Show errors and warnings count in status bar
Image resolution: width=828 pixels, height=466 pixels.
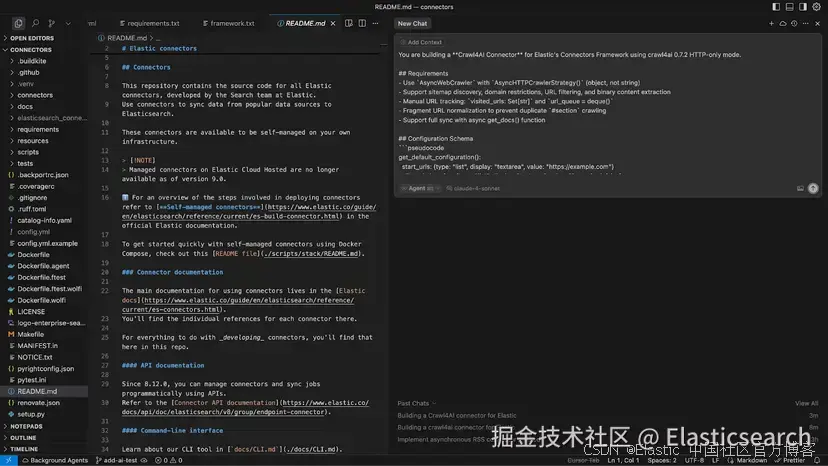click(168, 460)
